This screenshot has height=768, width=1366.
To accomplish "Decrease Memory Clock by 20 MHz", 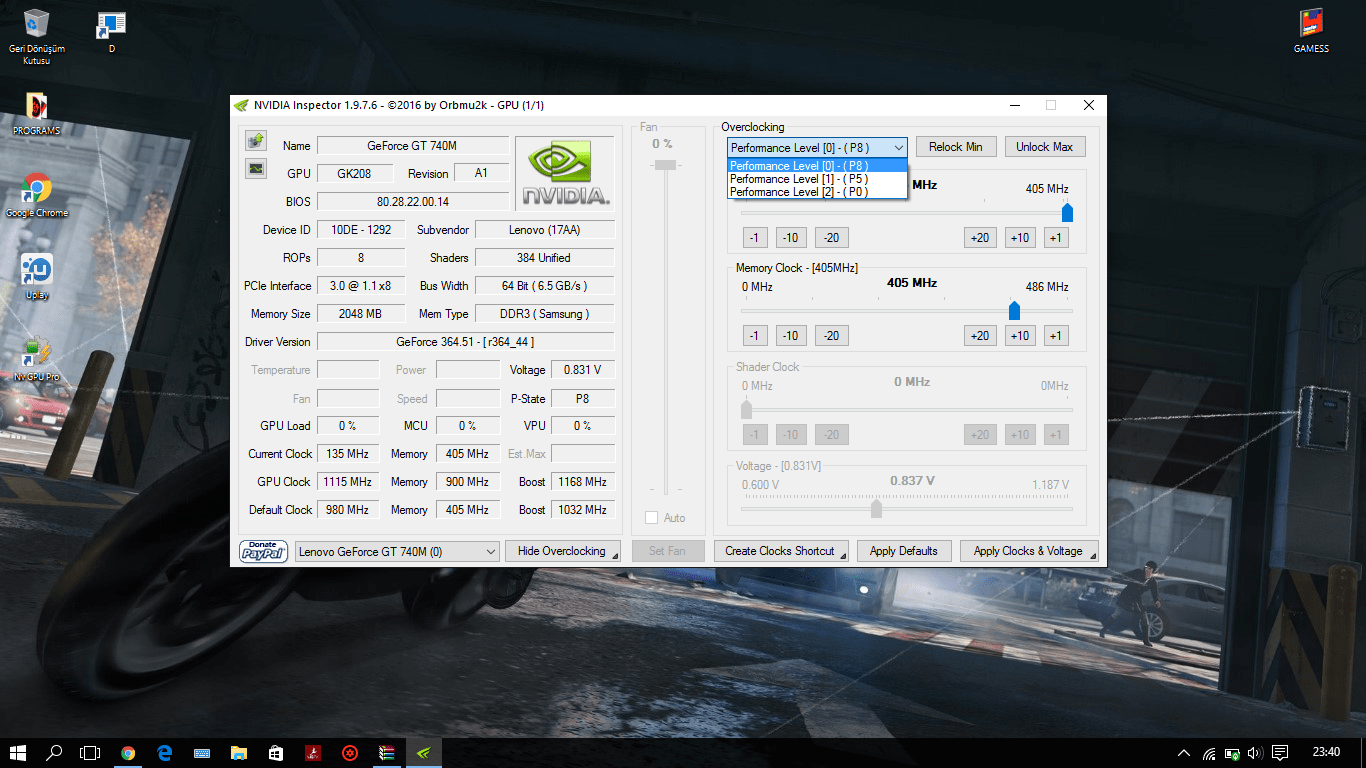I will pos(831,336).
